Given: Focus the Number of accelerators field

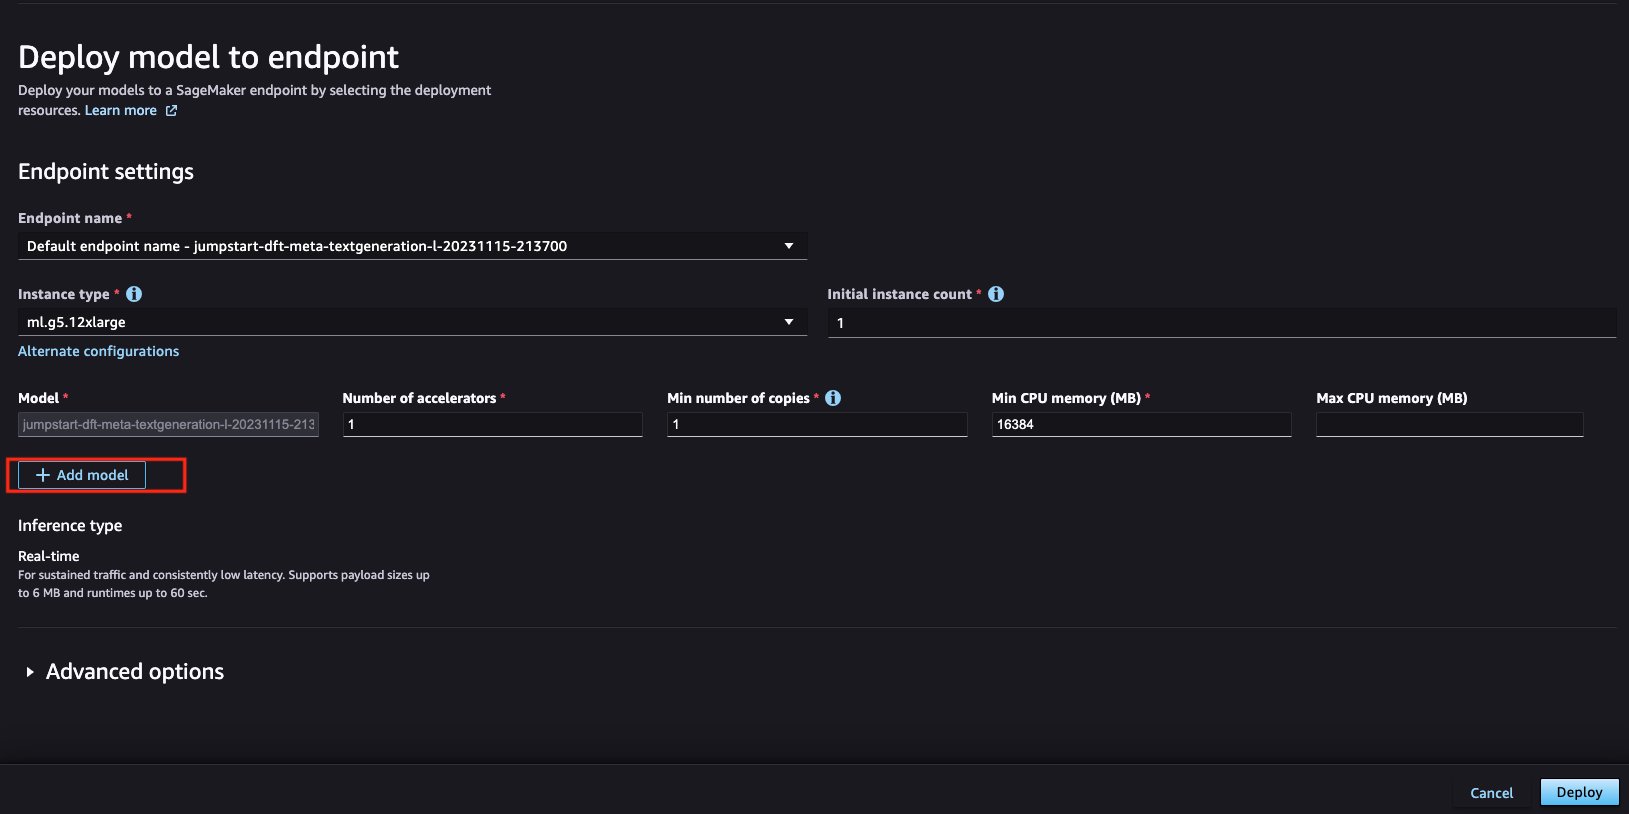Looking at the screenshot, I should 493,424.
